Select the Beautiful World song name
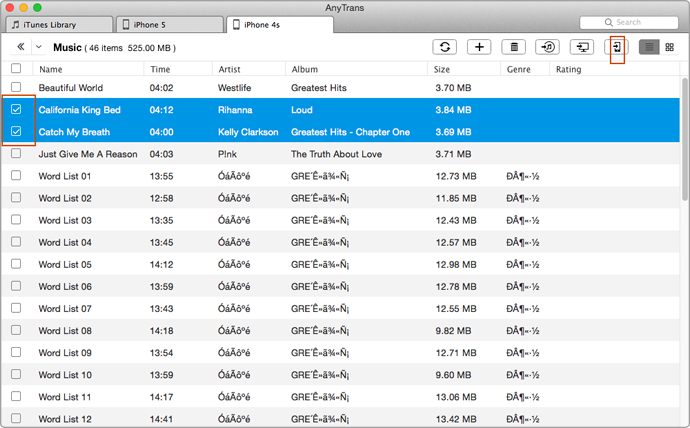 click(71, 88)
